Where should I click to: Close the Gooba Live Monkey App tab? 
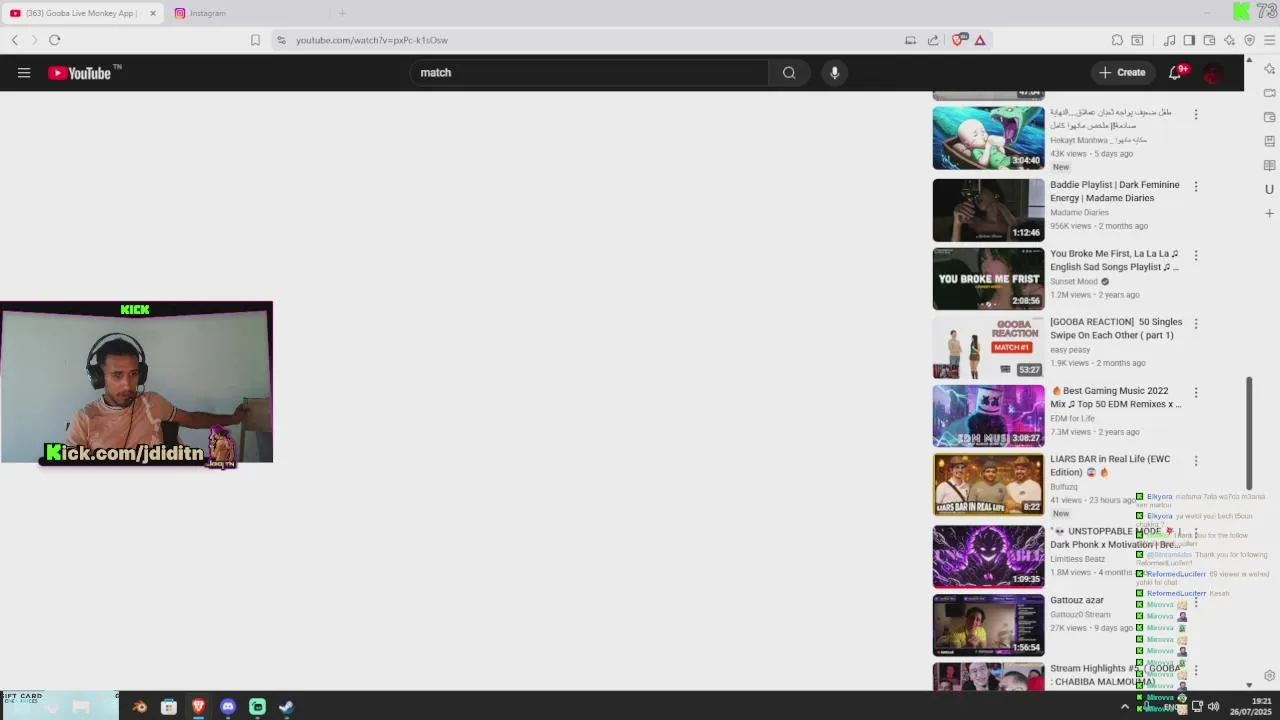153,13
